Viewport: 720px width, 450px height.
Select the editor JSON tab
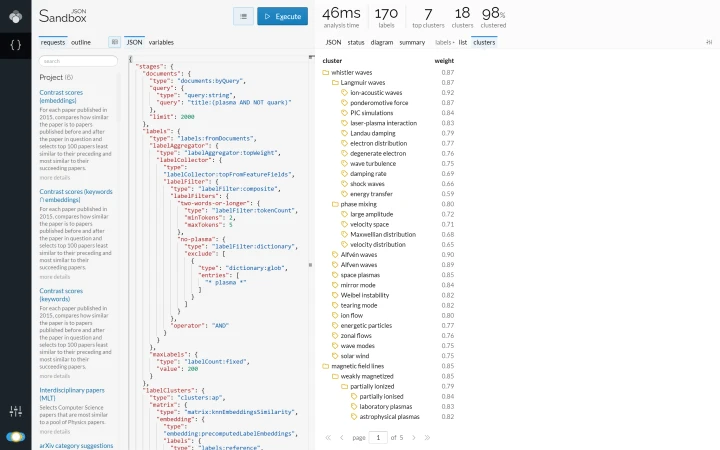[134, 42]
